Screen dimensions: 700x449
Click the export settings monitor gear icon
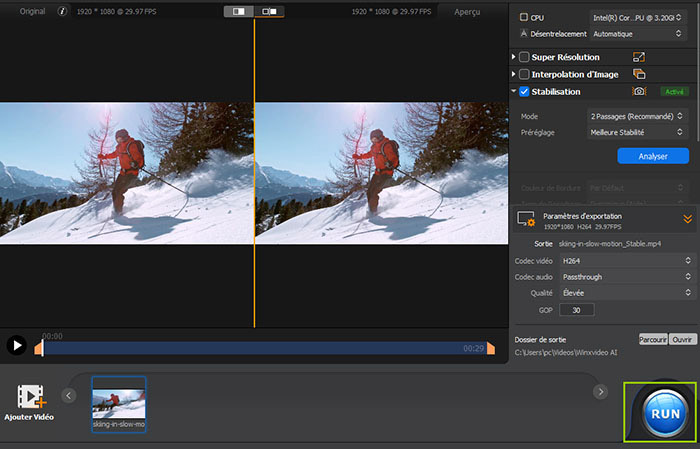(x=526, y=219)
